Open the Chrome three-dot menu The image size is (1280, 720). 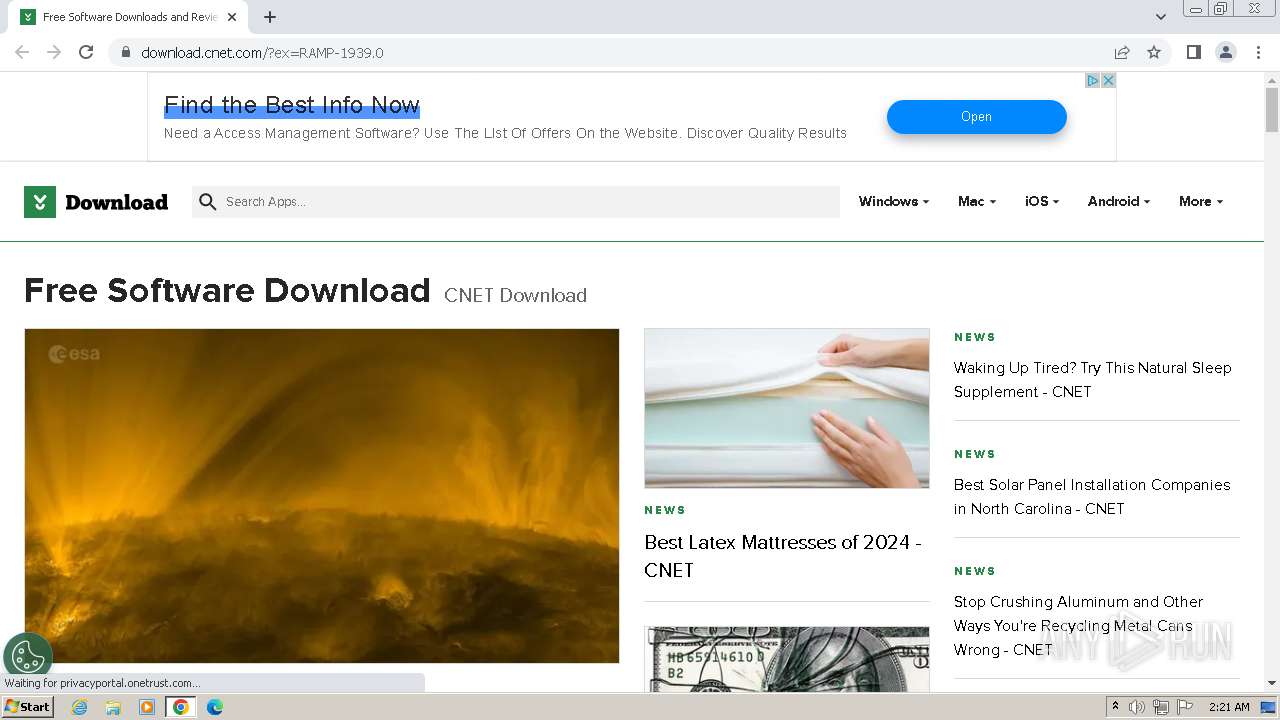pyautogui.click(x=1258, y=52)
